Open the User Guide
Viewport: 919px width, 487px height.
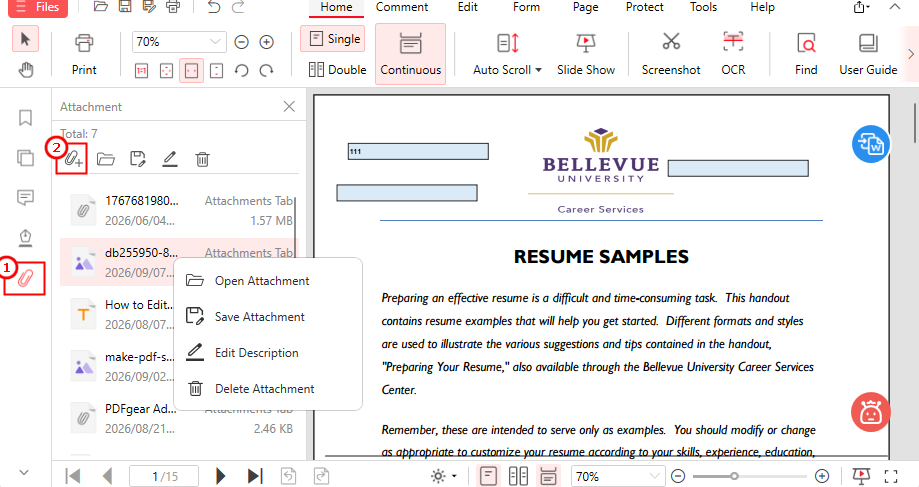point(868,55)
